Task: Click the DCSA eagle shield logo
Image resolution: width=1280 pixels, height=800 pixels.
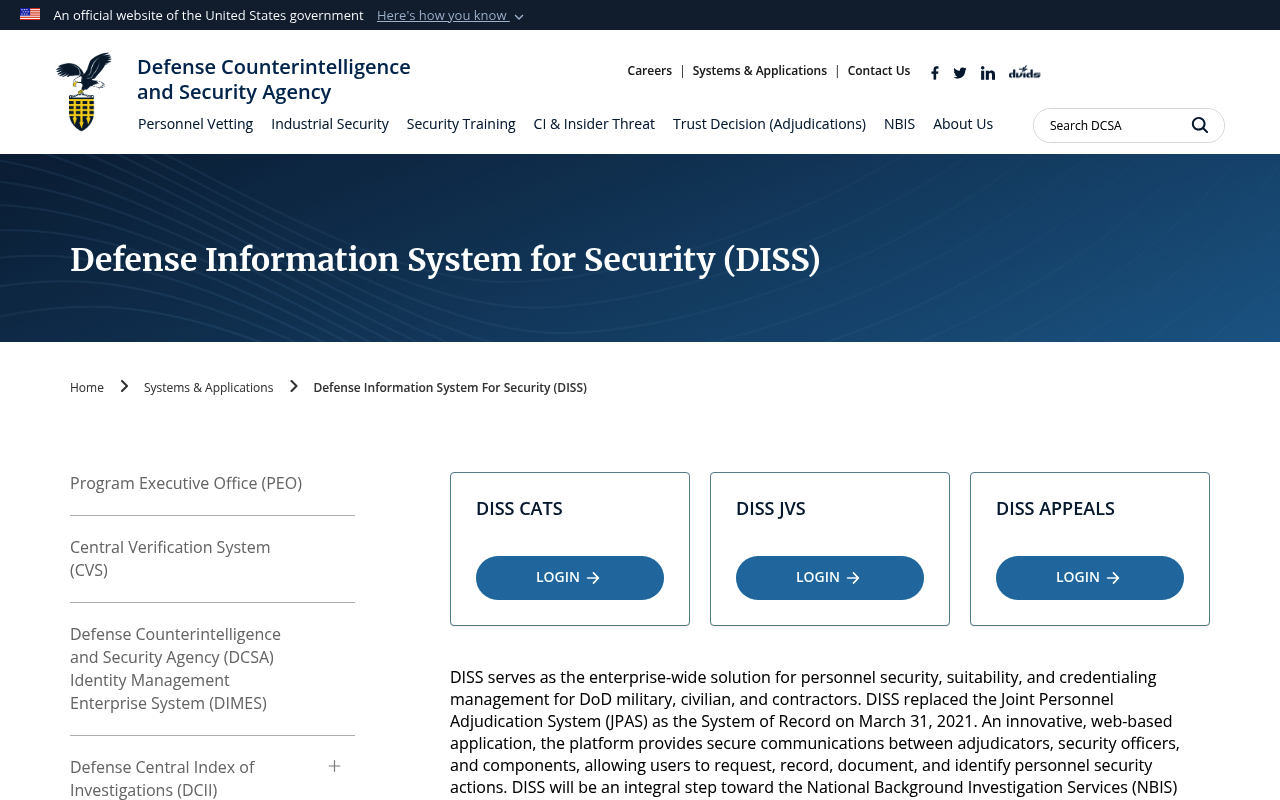Action: point(84,92)
